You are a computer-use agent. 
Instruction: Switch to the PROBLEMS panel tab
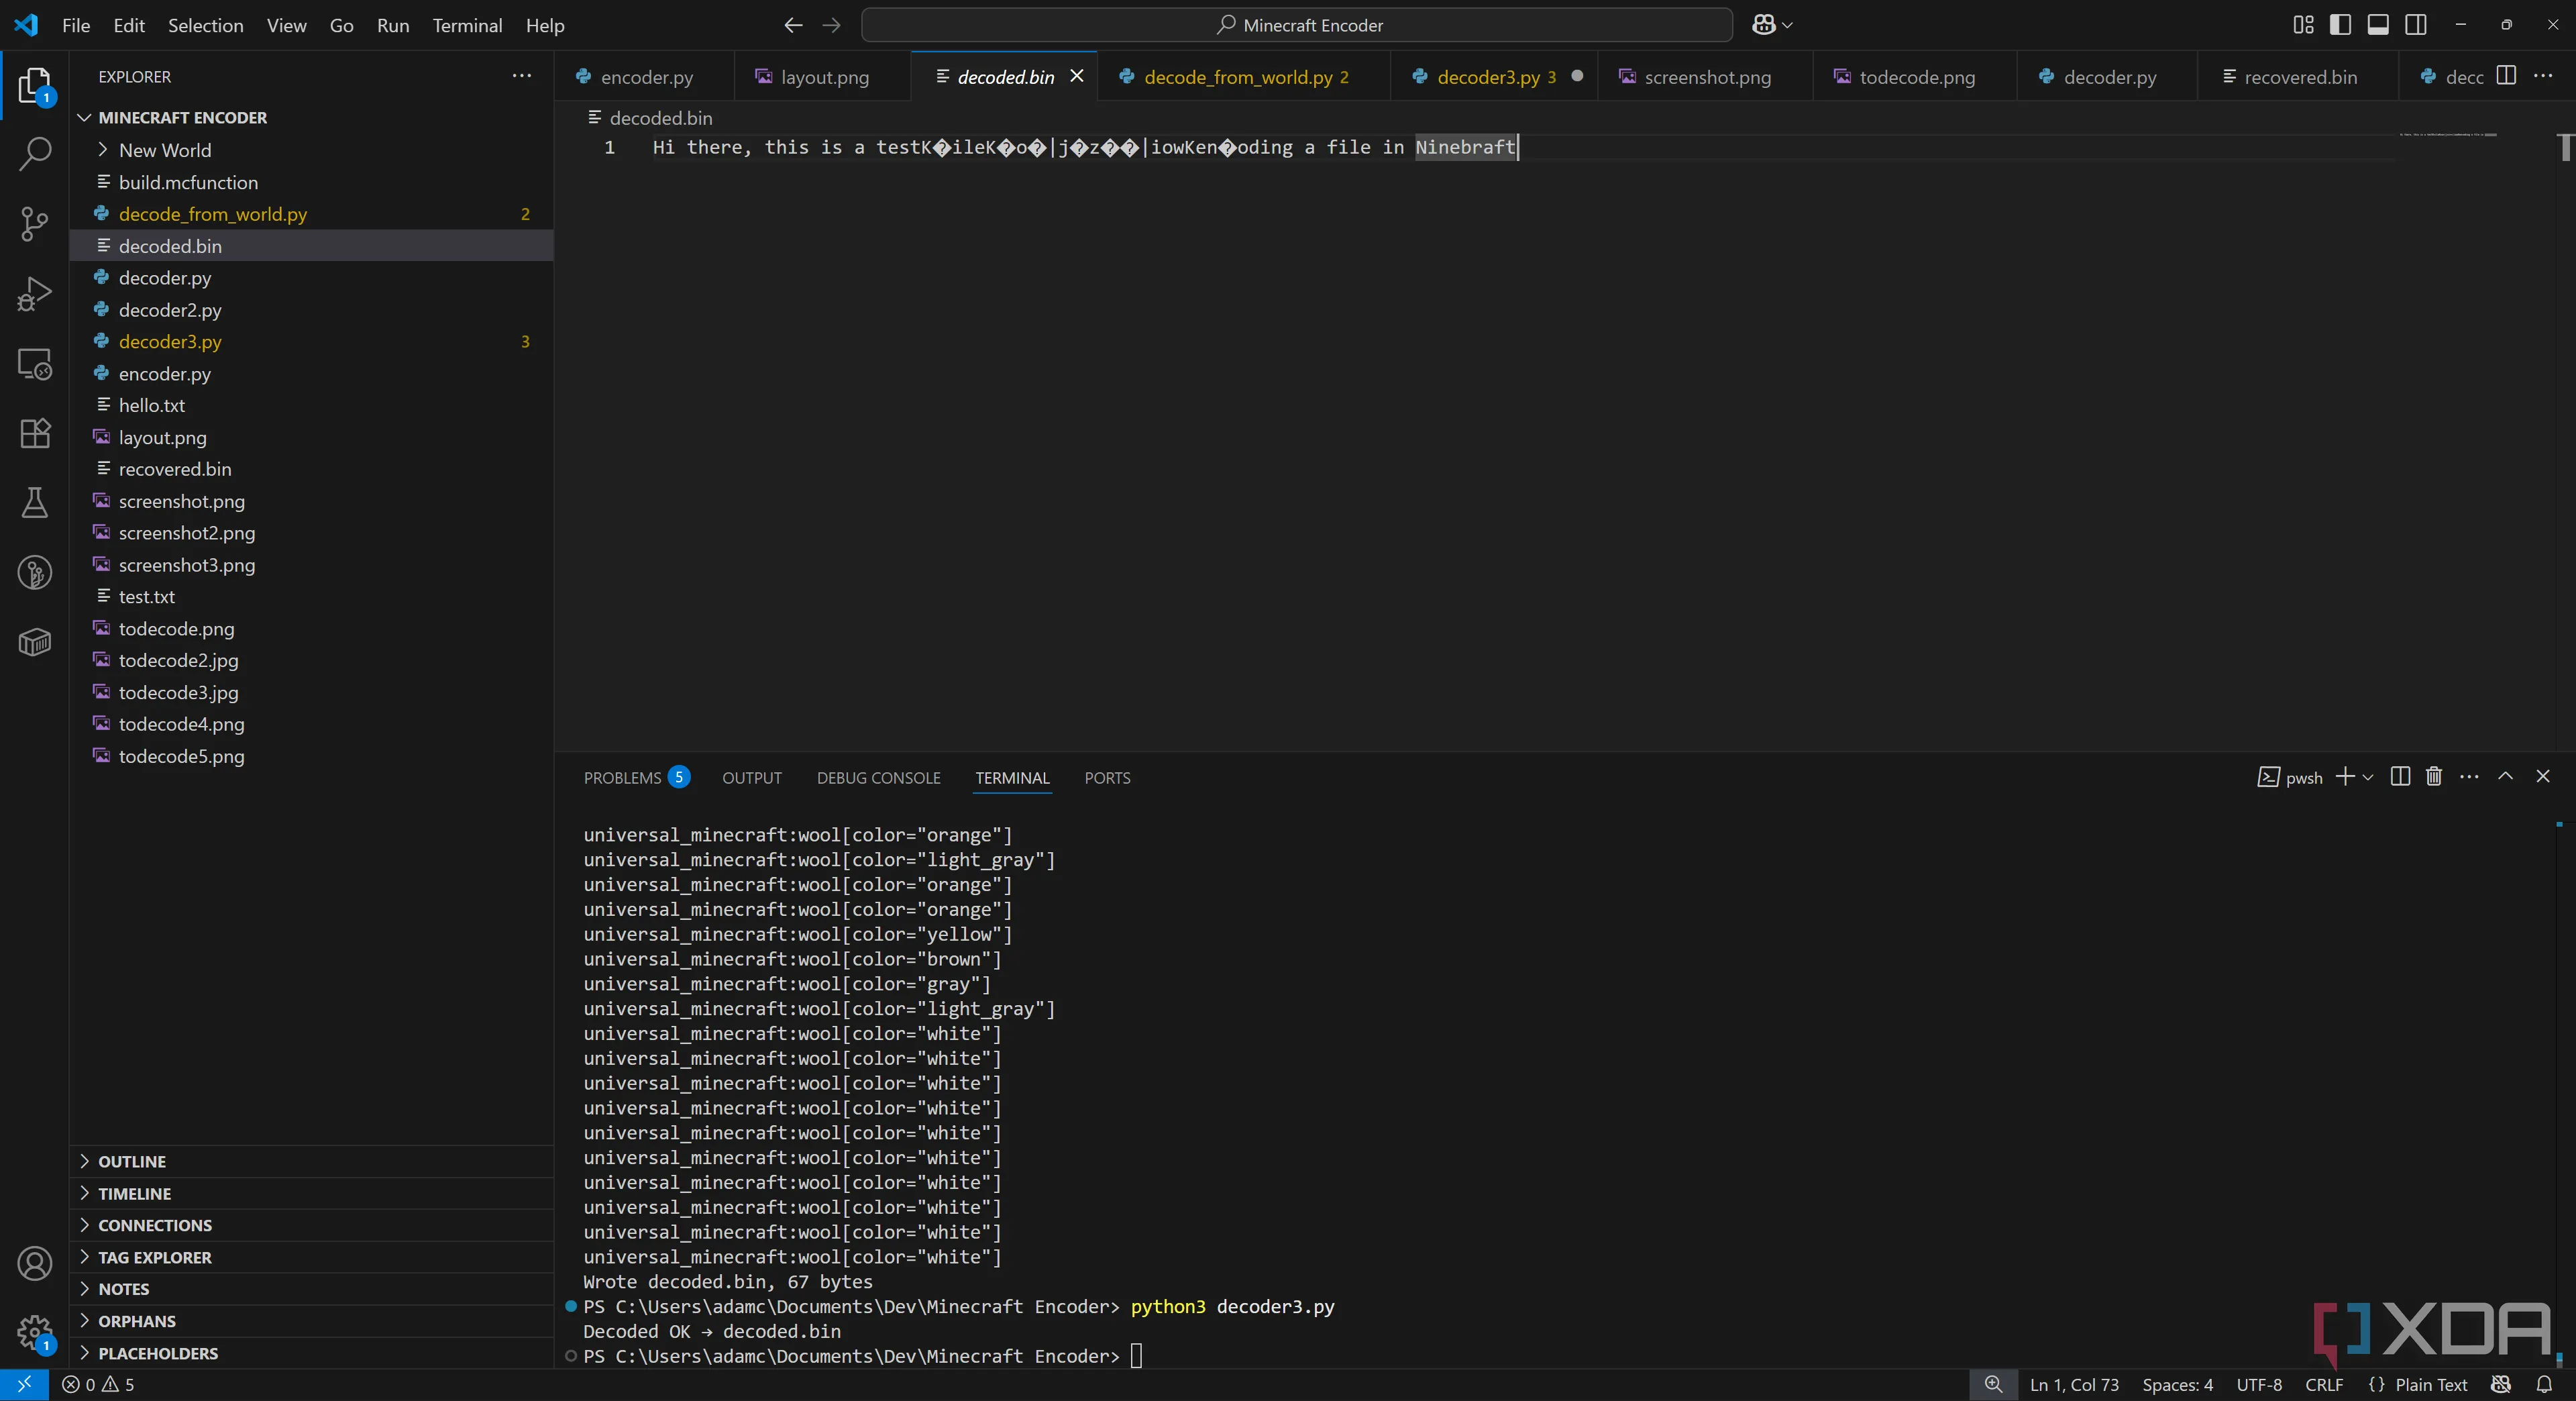click(636, 778)
